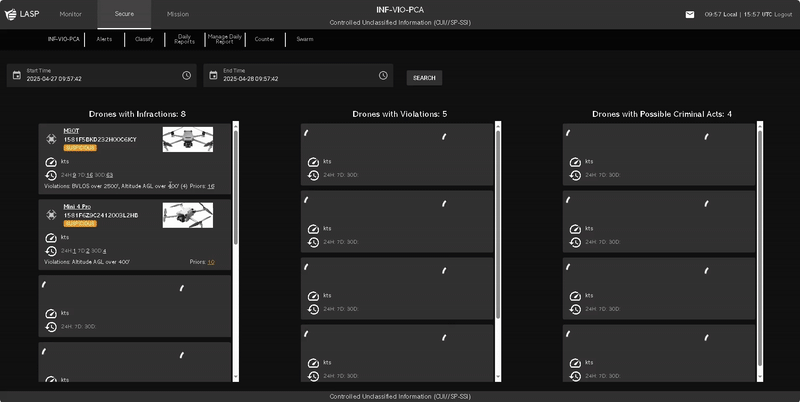This screenshot has height=402, width=800.
Task: Click the Violations list scrollbar thumb
Action: pyautogui.click(x=498, y=224)
